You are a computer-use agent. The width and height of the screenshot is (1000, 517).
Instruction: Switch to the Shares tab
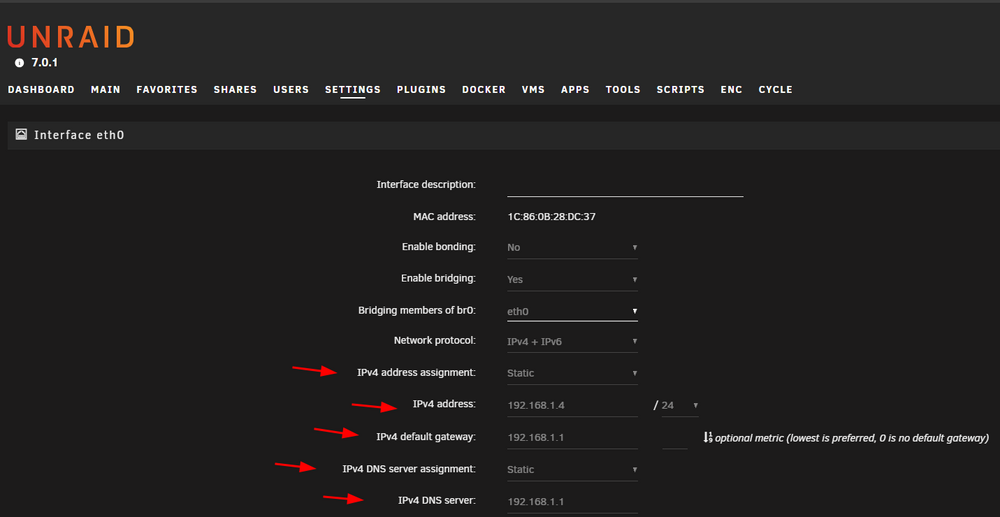235,90
